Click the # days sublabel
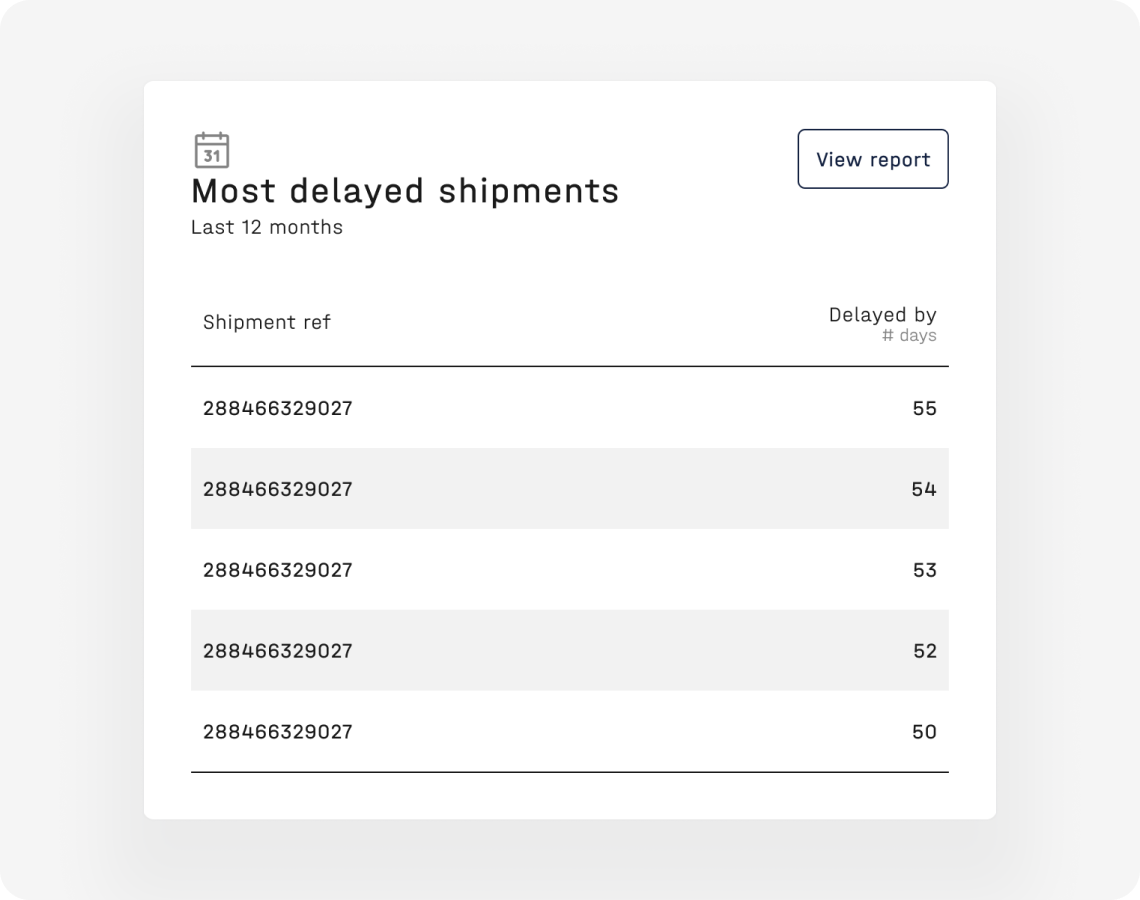Viewport: 1140px width, 900px height. pos(909,335)
